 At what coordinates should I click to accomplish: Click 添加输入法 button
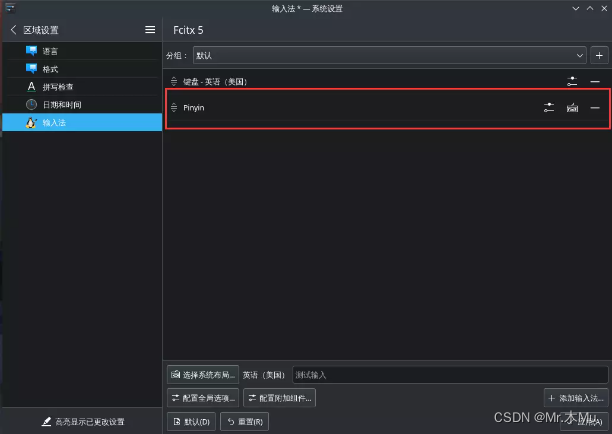click(576, 398)
